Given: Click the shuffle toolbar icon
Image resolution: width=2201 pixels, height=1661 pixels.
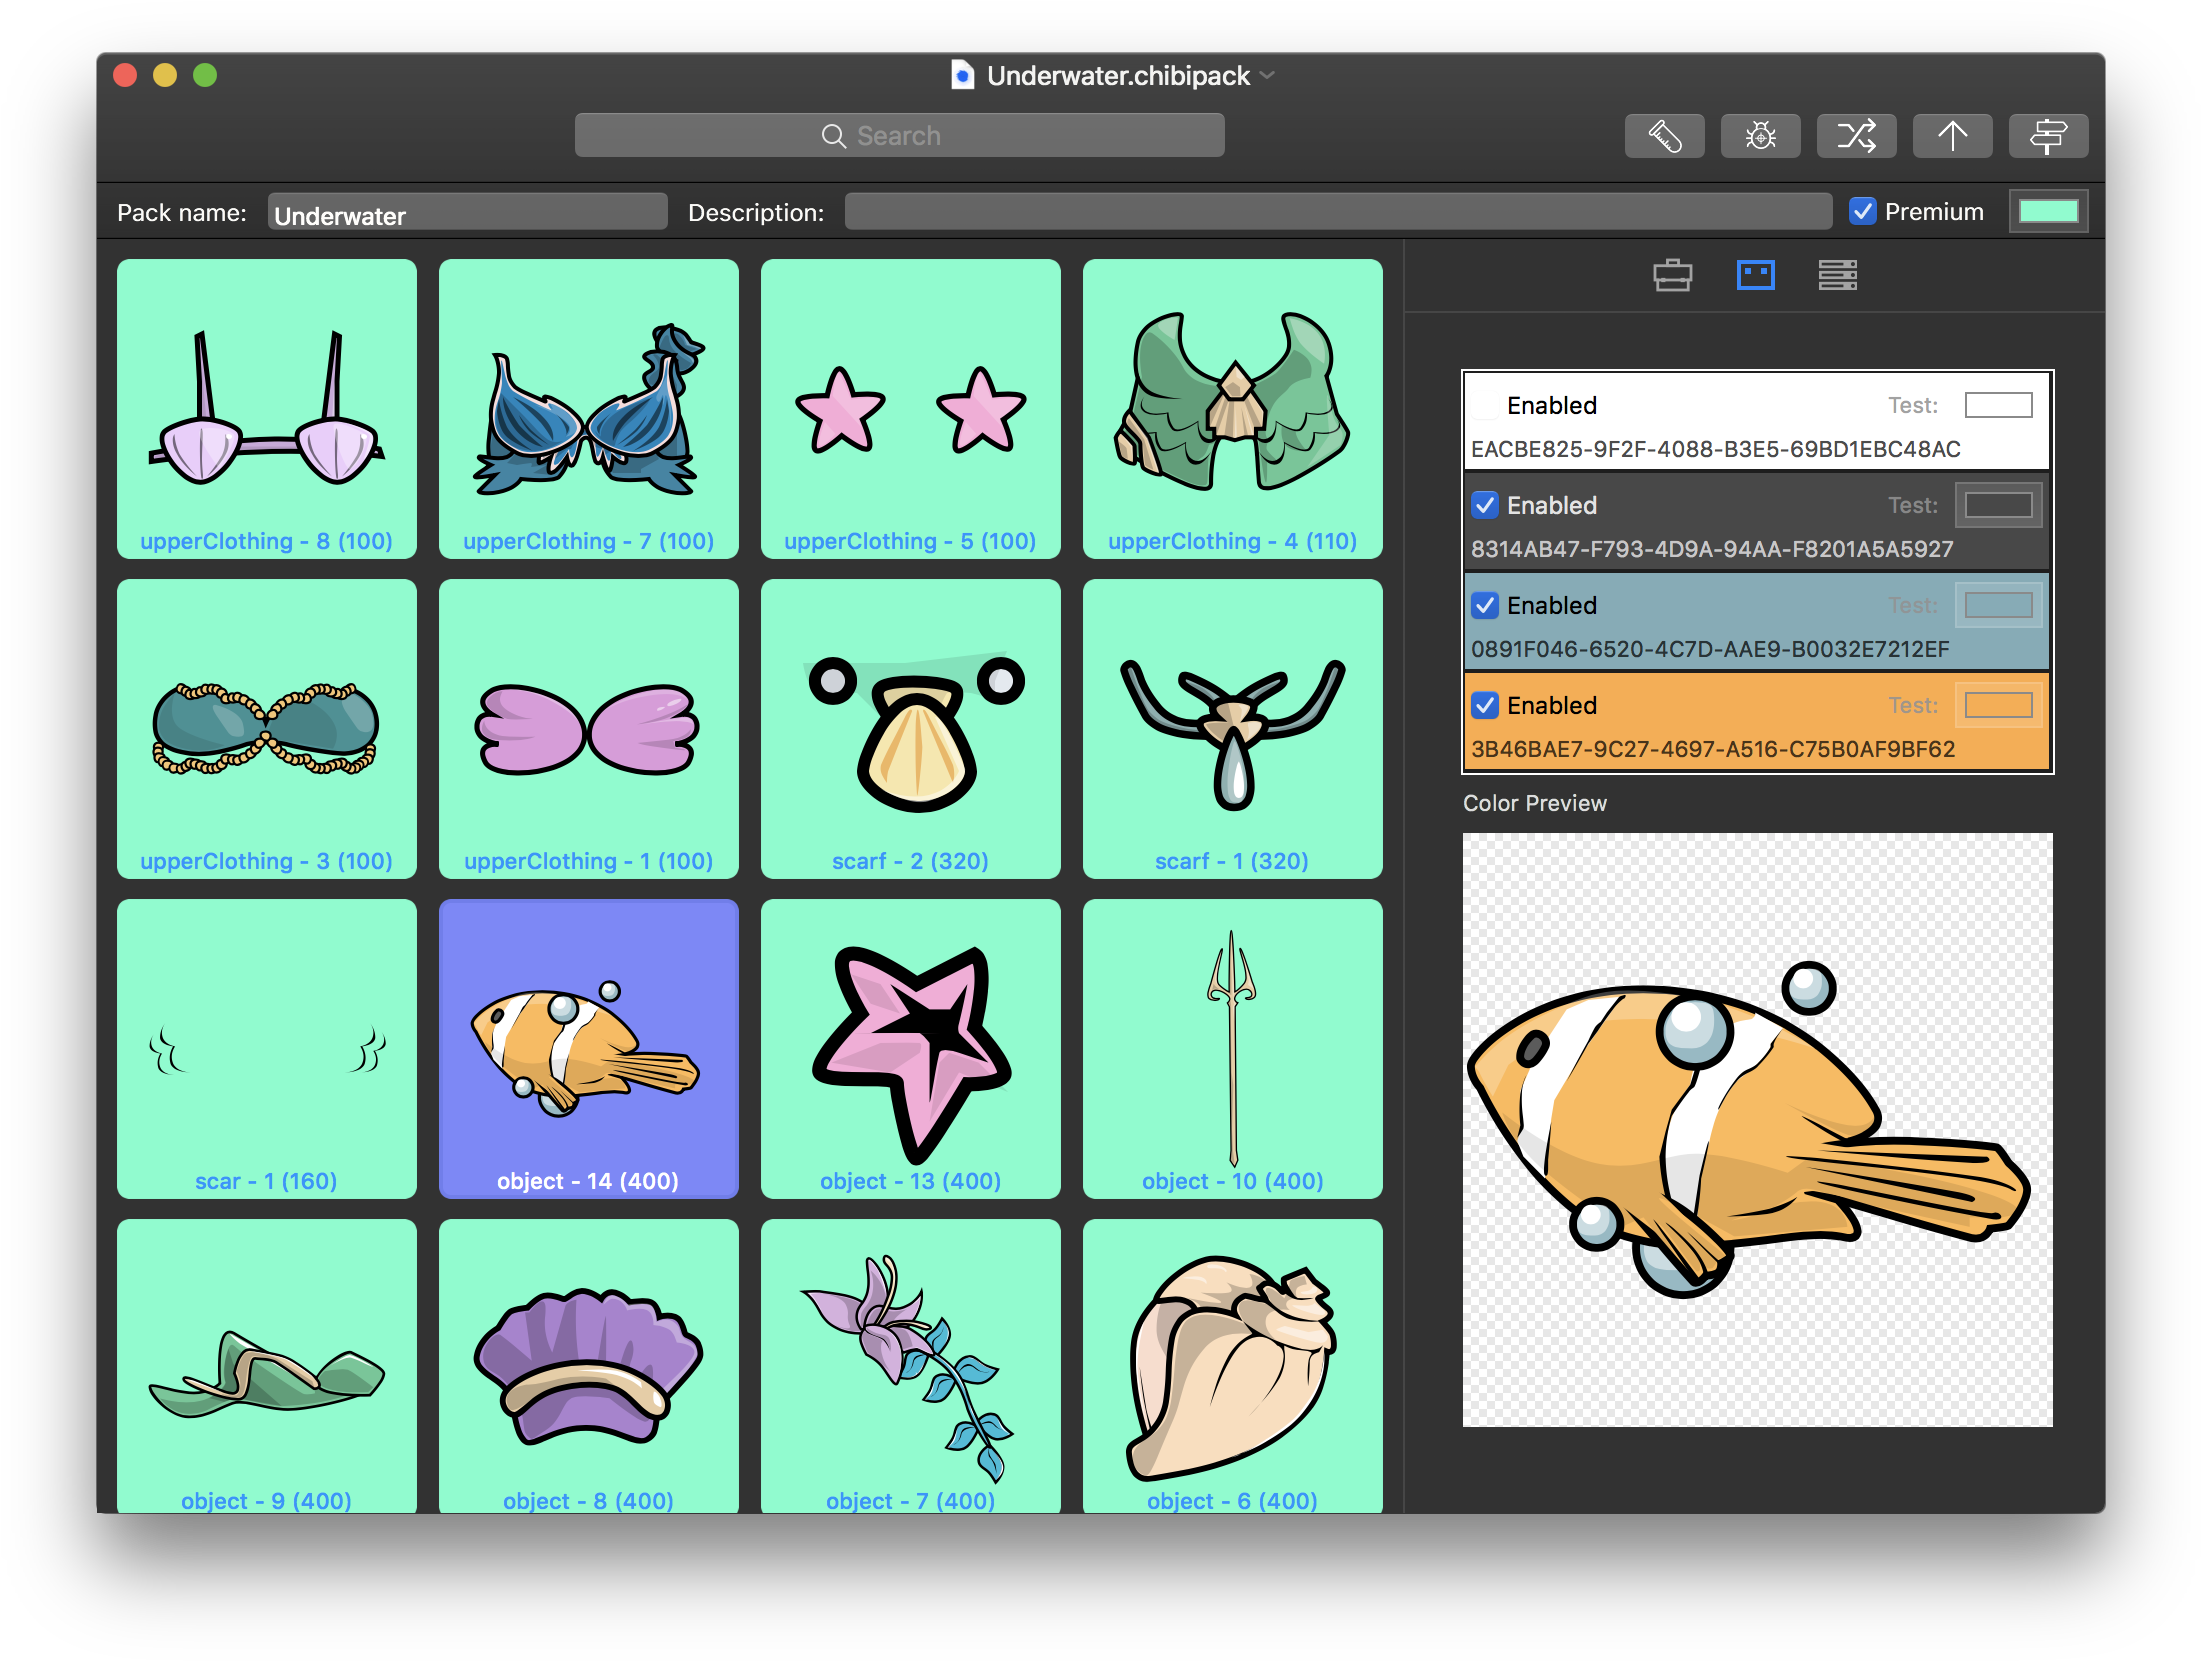Looking at the screenshot, I should point(1856,135).
